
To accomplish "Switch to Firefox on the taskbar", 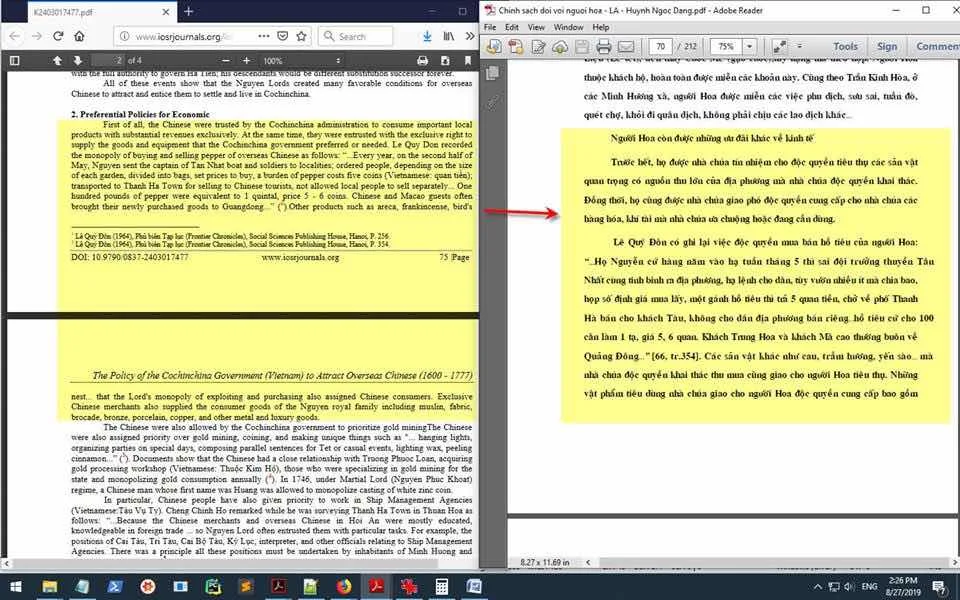I will pyautogui.click(x=344, y=587).
